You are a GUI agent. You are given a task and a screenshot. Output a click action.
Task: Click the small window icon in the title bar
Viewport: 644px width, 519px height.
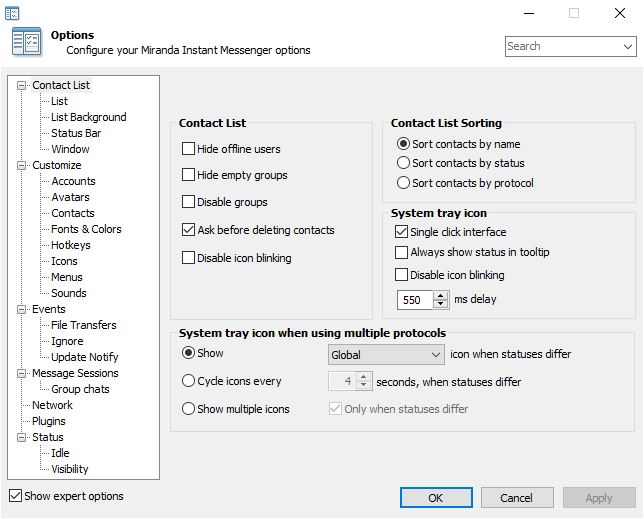click(x=12, y=14)
